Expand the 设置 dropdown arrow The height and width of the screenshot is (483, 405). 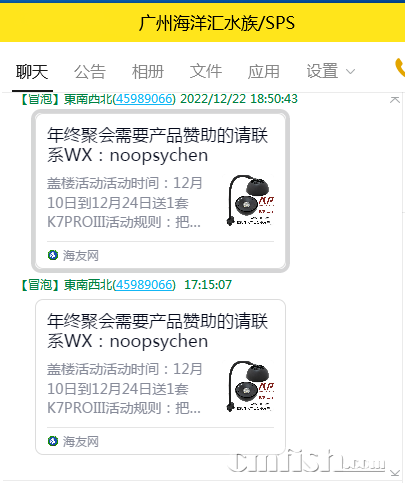[x=350, y=71]
